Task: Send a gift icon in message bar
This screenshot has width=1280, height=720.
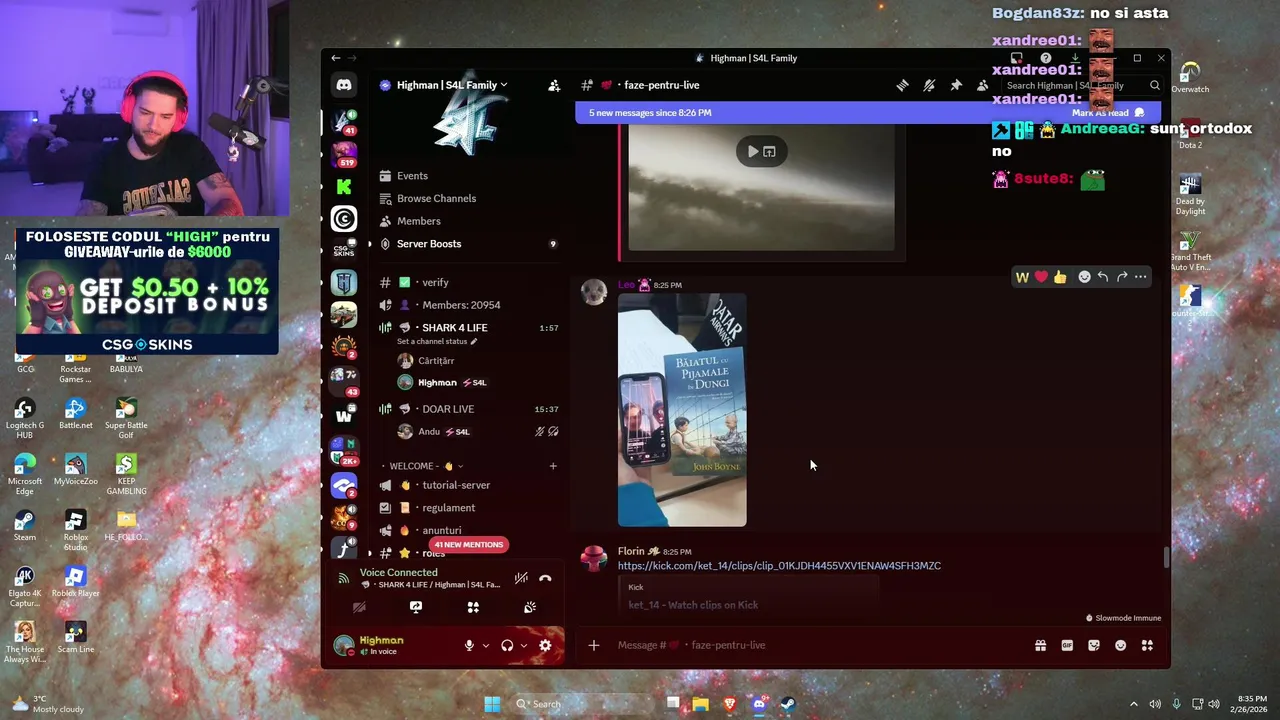Action: (1040, 646)
